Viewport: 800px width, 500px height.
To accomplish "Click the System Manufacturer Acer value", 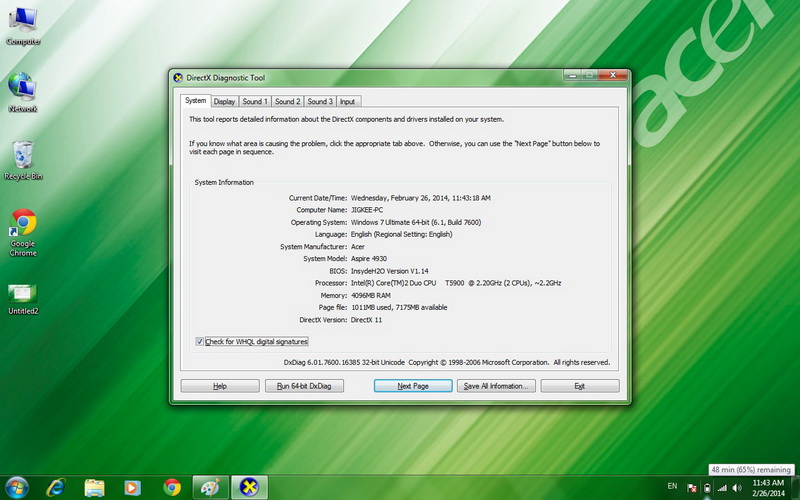I will click(358, 246).
